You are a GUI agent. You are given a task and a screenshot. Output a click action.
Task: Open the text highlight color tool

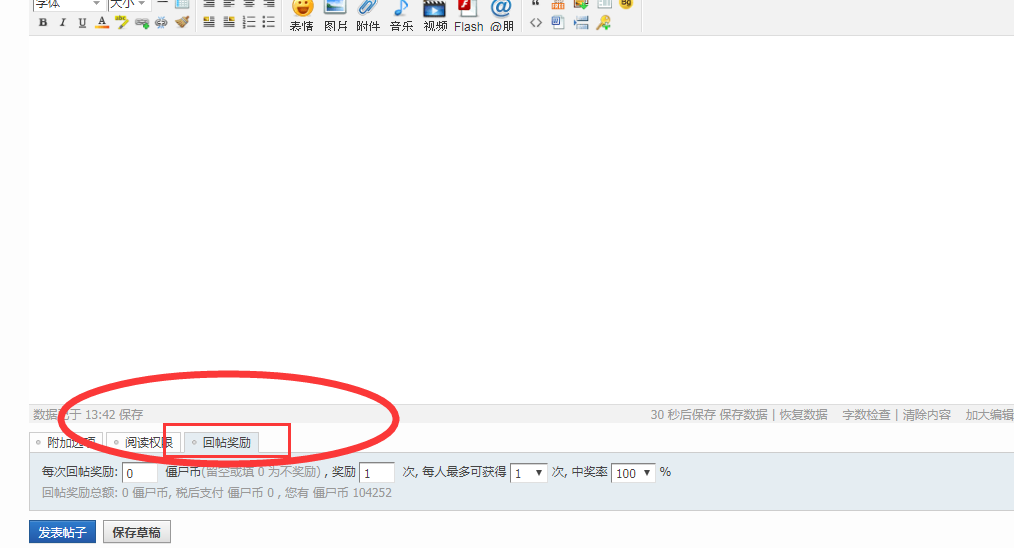click(122, 22)
